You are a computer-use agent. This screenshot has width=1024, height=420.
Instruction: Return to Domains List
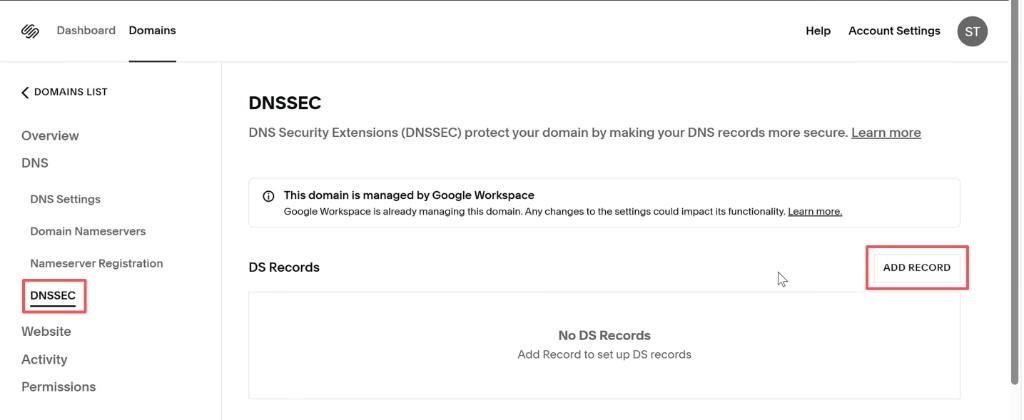(71, 92)
